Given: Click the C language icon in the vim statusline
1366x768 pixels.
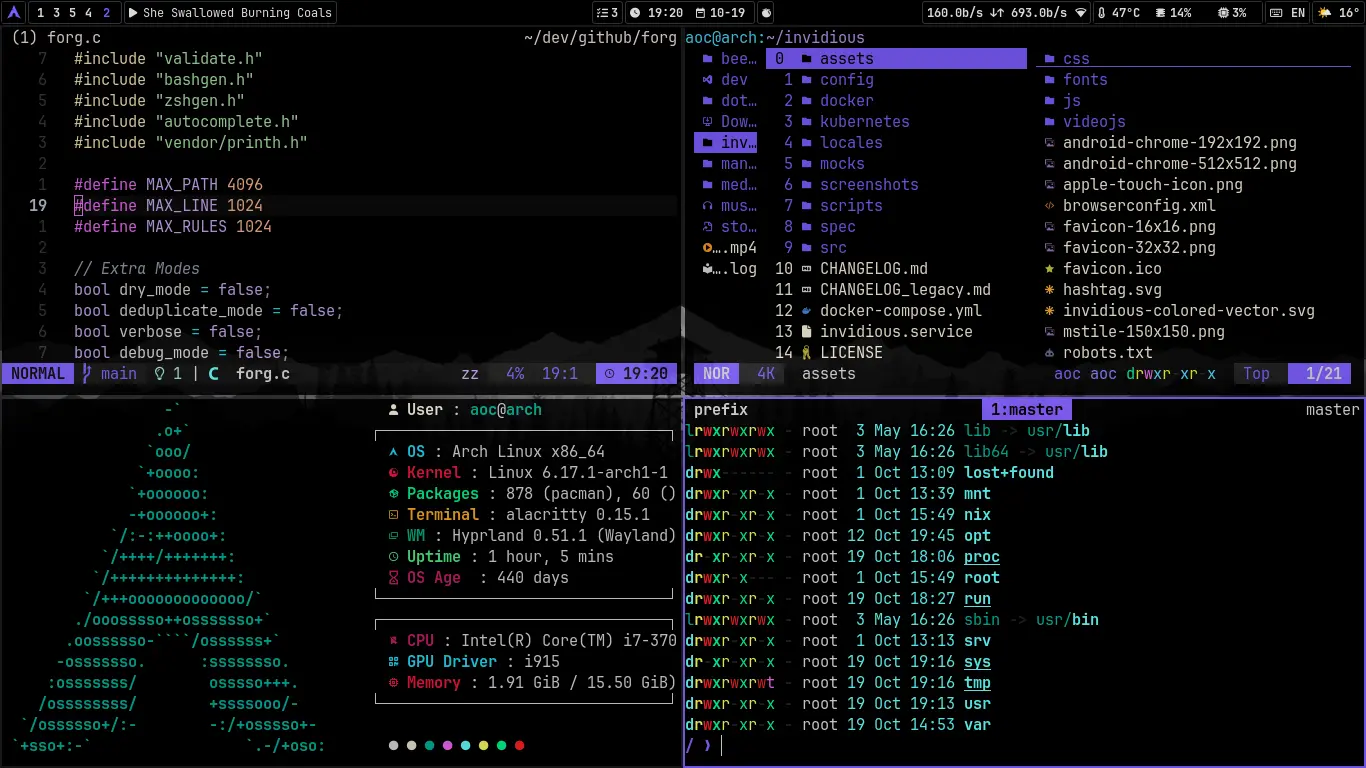Looking at the screenshot, I should click(213, 374).
